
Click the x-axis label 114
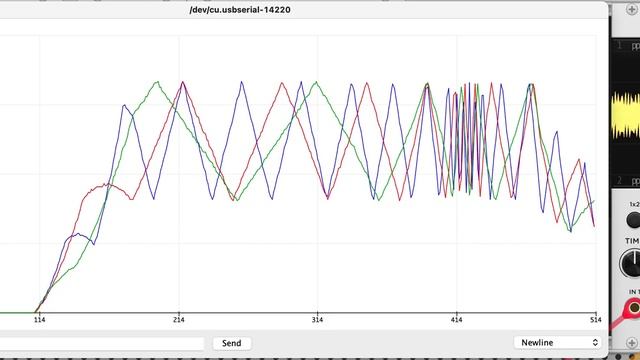click(x=40, y=320)
